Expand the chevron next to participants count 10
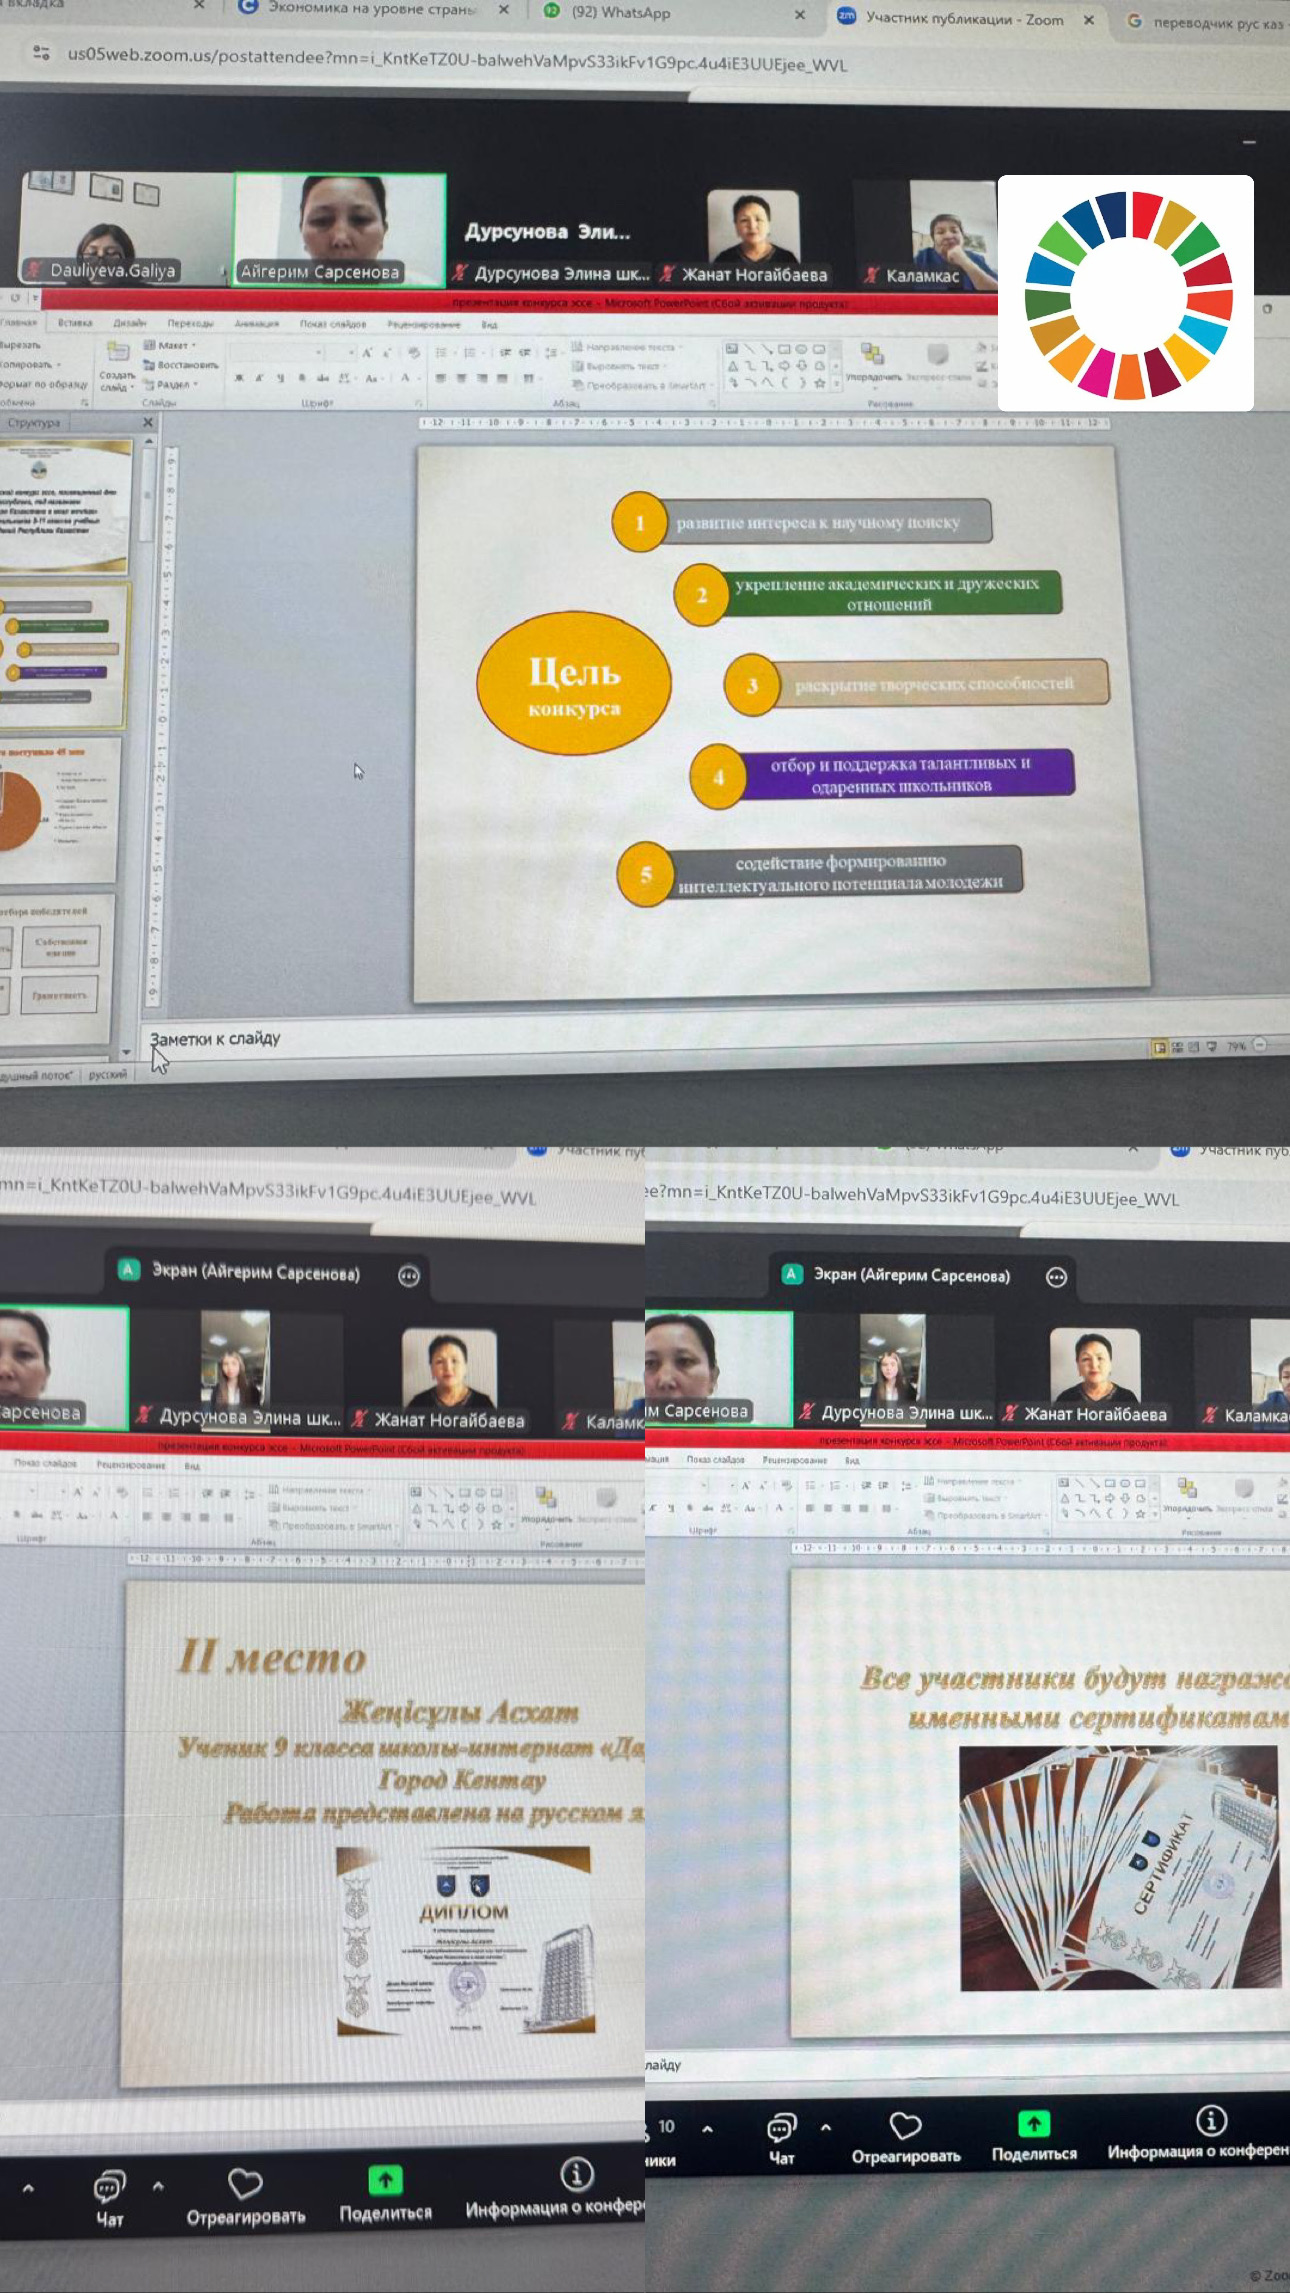The height and width of the screenshot is (2293, 1290). pyautogui.click(x=707, y=2126)
